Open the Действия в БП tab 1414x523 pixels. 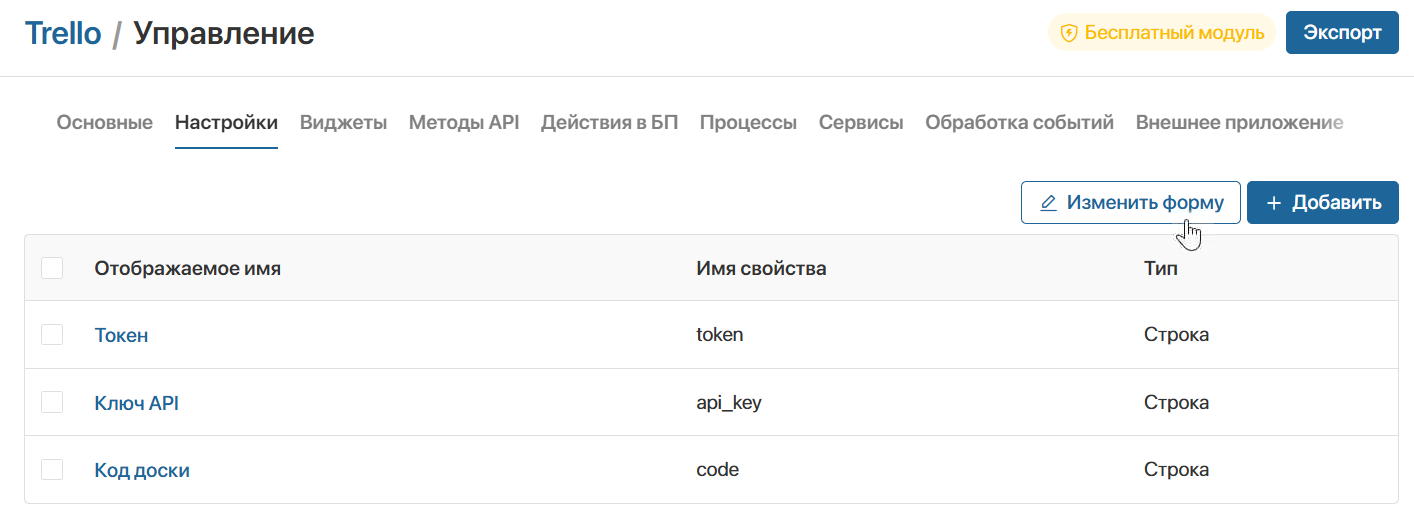coord(610,123)
